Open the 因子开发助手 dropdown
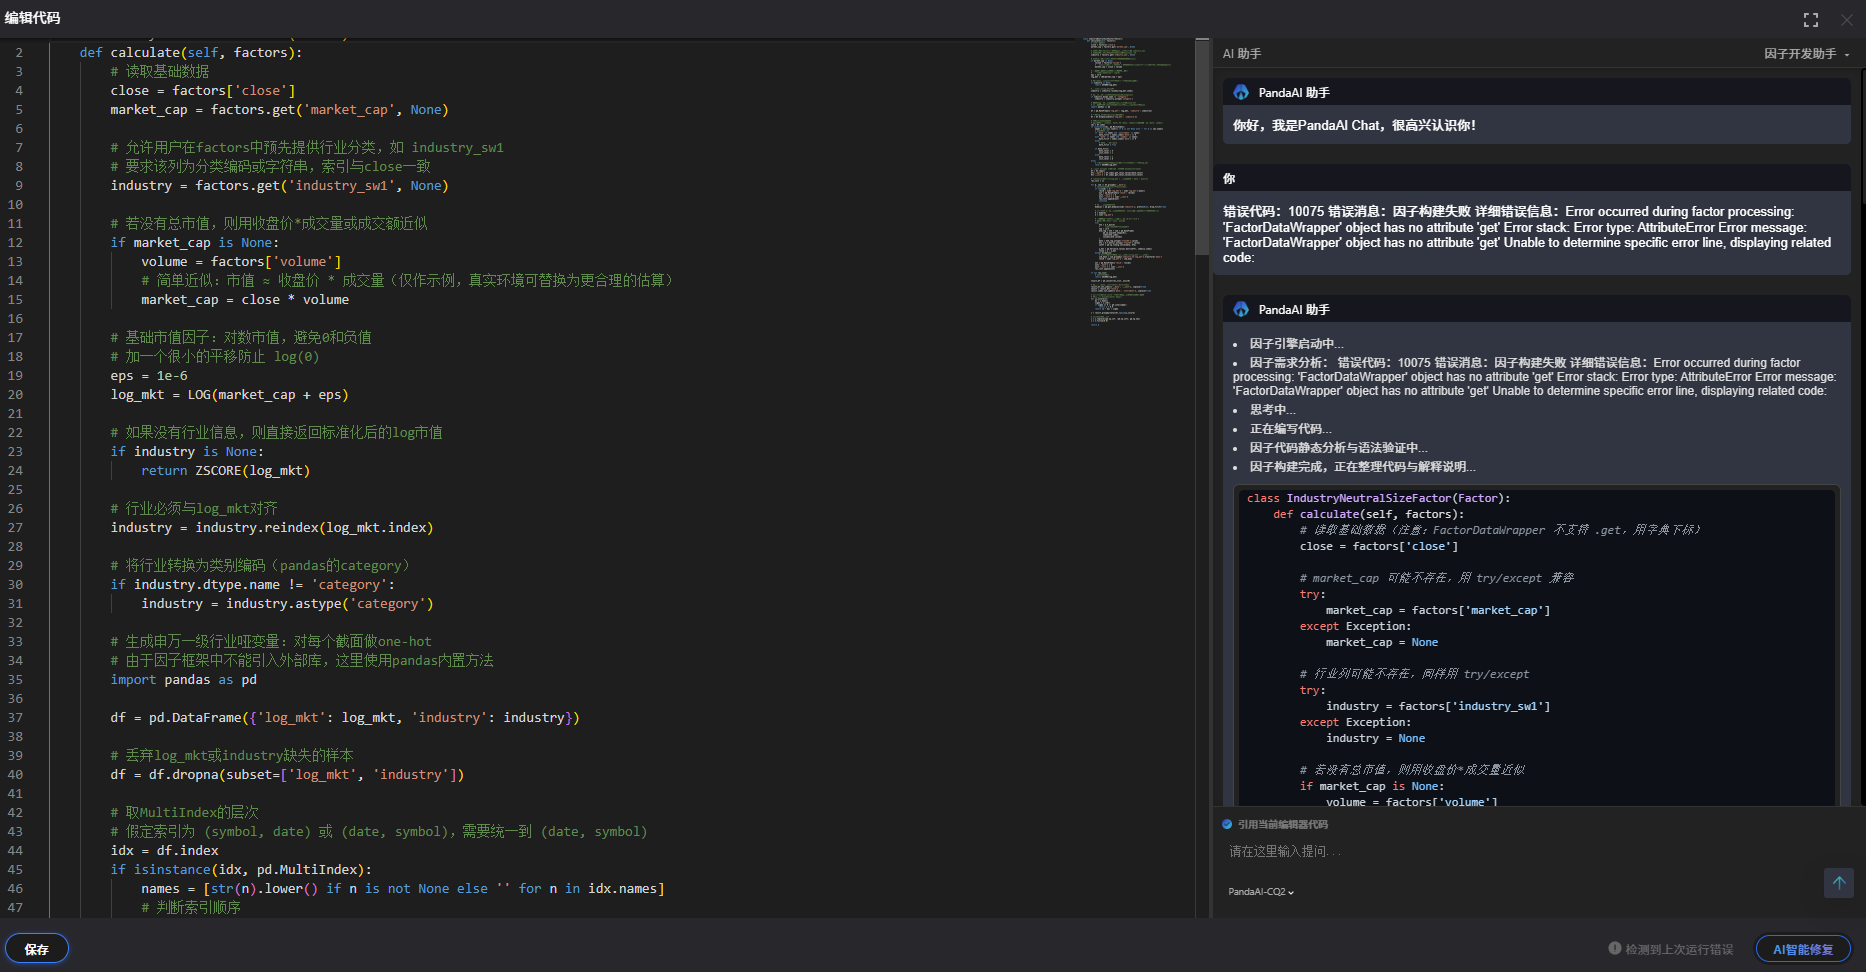1866x972 pixels. pos(1806,54)
